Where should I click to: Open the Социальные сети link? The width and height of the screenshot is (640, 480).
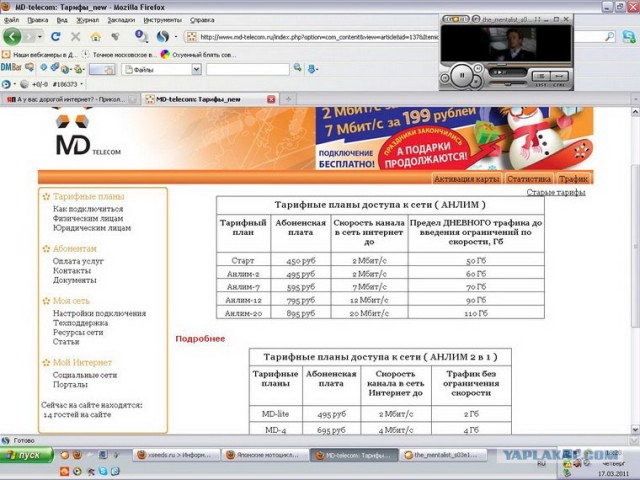click(85, 375)
